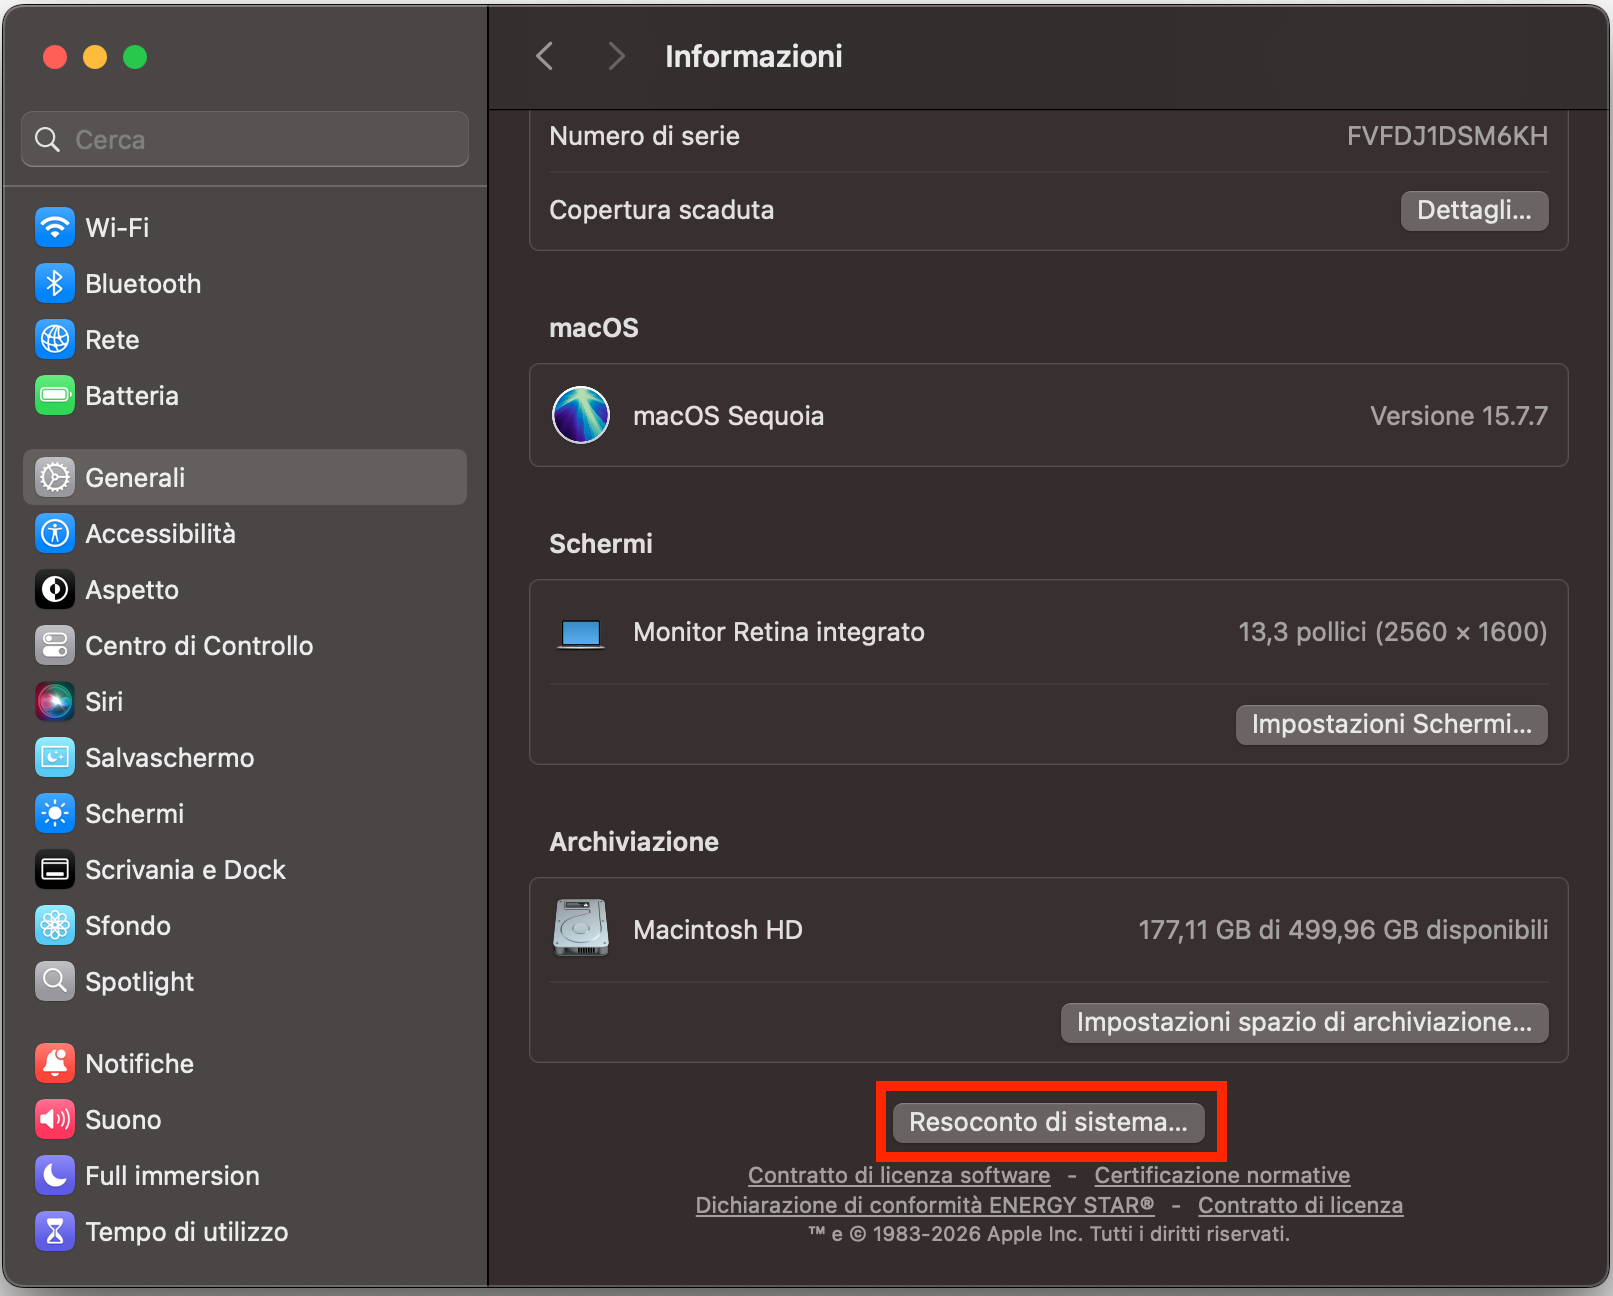Select the Sfondo wallpaper icon
The height and width of the screenshot is (1296, 1613).
(x=55, y=925)
